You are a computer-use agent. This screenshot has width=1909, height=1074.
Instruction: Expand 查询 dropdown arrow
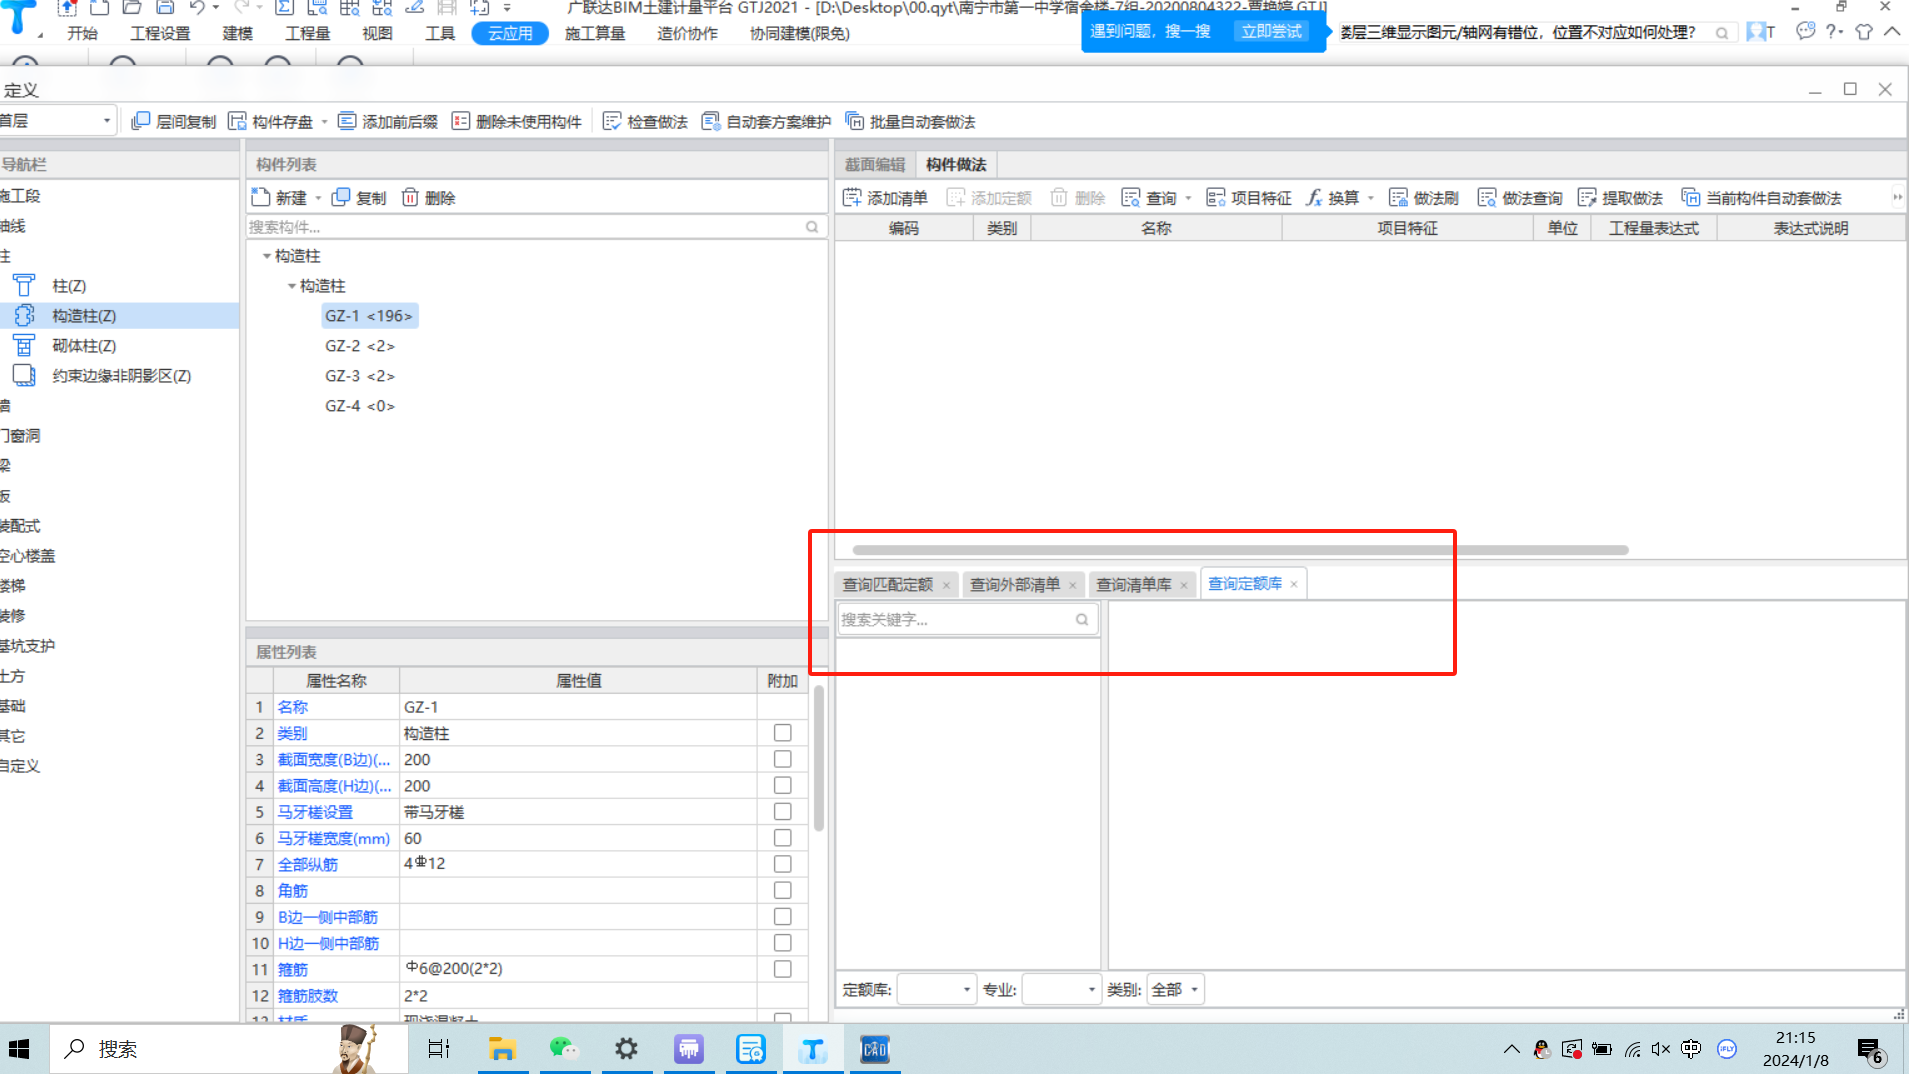click(1188, 198)
